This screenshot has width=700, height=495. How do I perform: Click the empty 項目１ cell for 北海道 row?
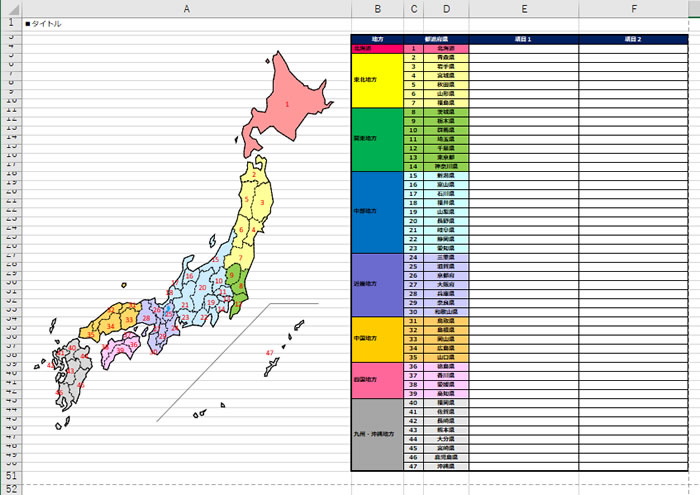pos(524,48)
